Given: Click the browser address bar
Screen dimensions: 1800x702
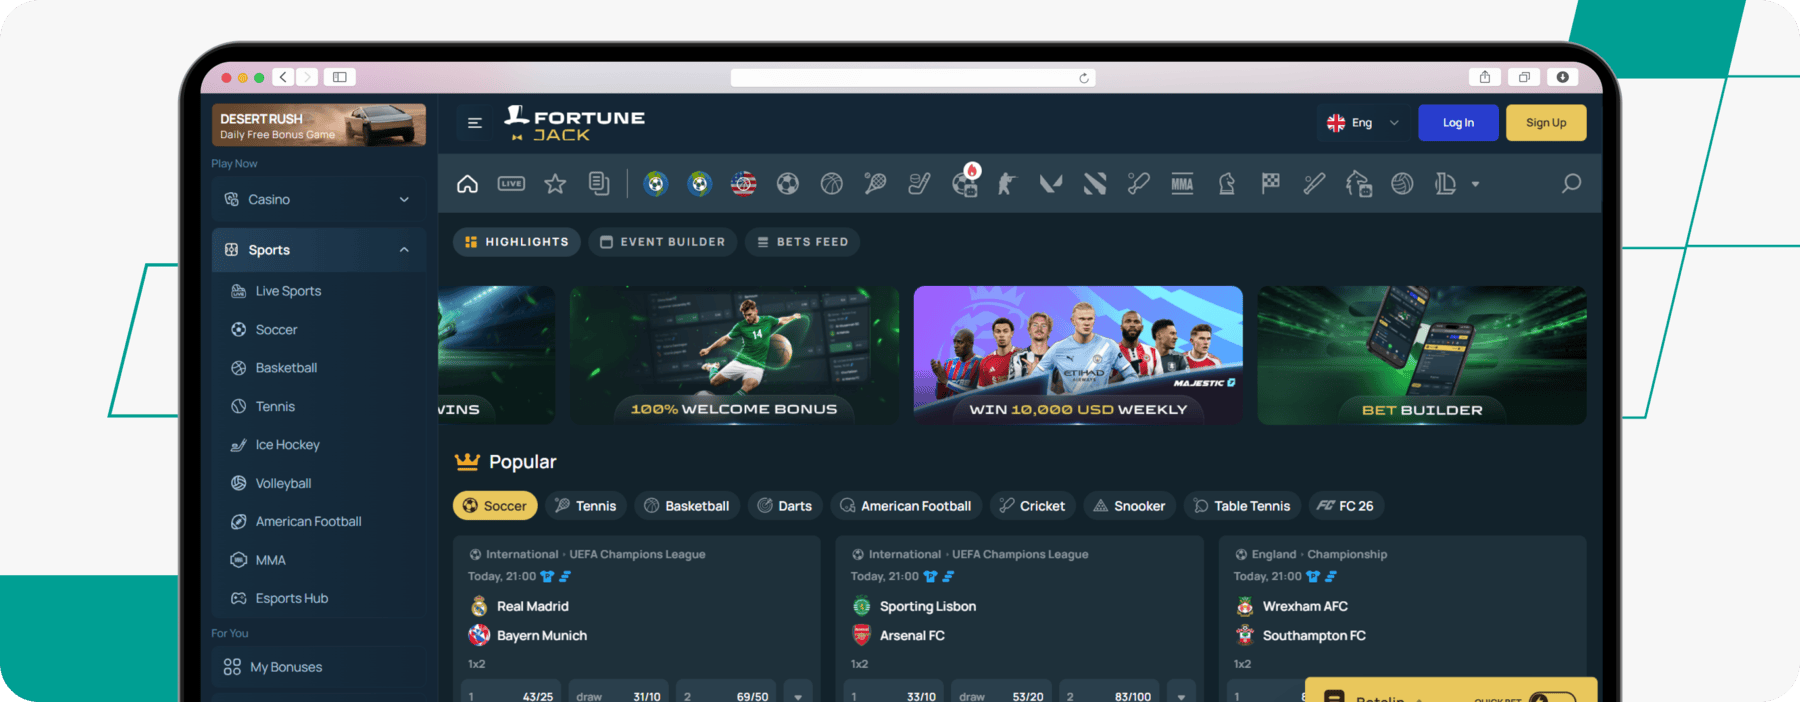Looking at the screenshot, I should click(913, 78).
